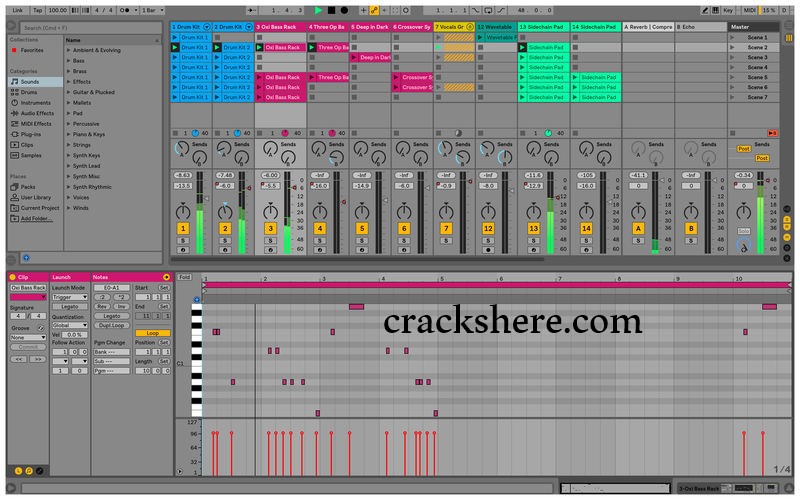Click the track 1 pan knob
This screenshot has width=800, height=500.
click(183, 211)
